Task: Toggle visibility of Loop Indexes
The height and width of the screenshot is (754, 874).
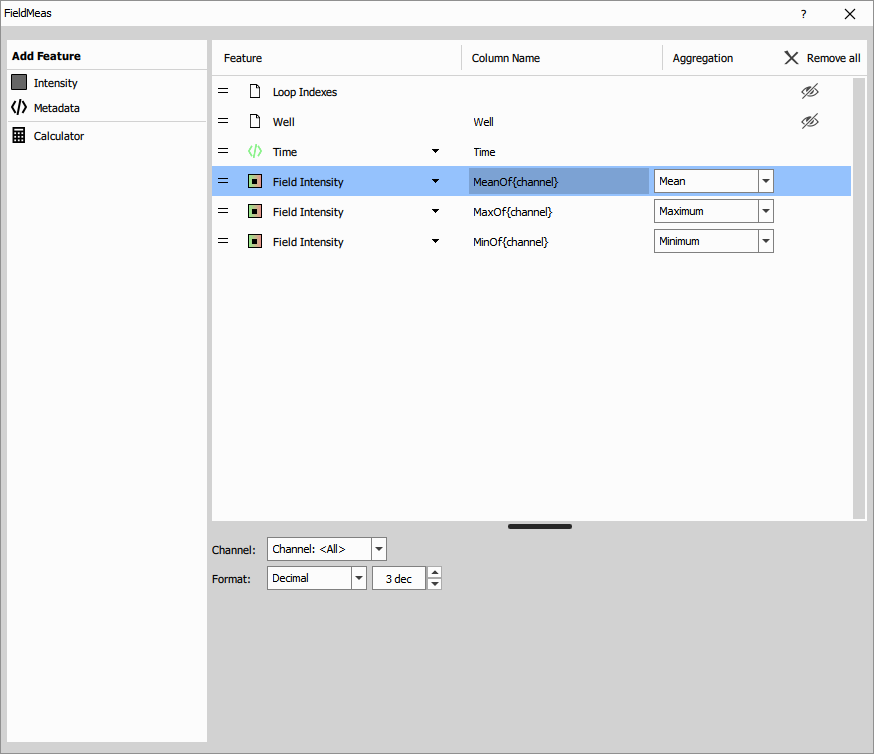Action: (x=809, y=90)
